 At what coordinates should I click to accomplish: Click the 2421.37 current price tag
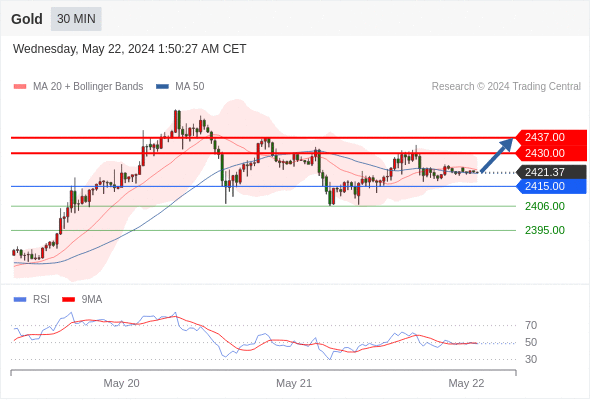coord(551,172)
